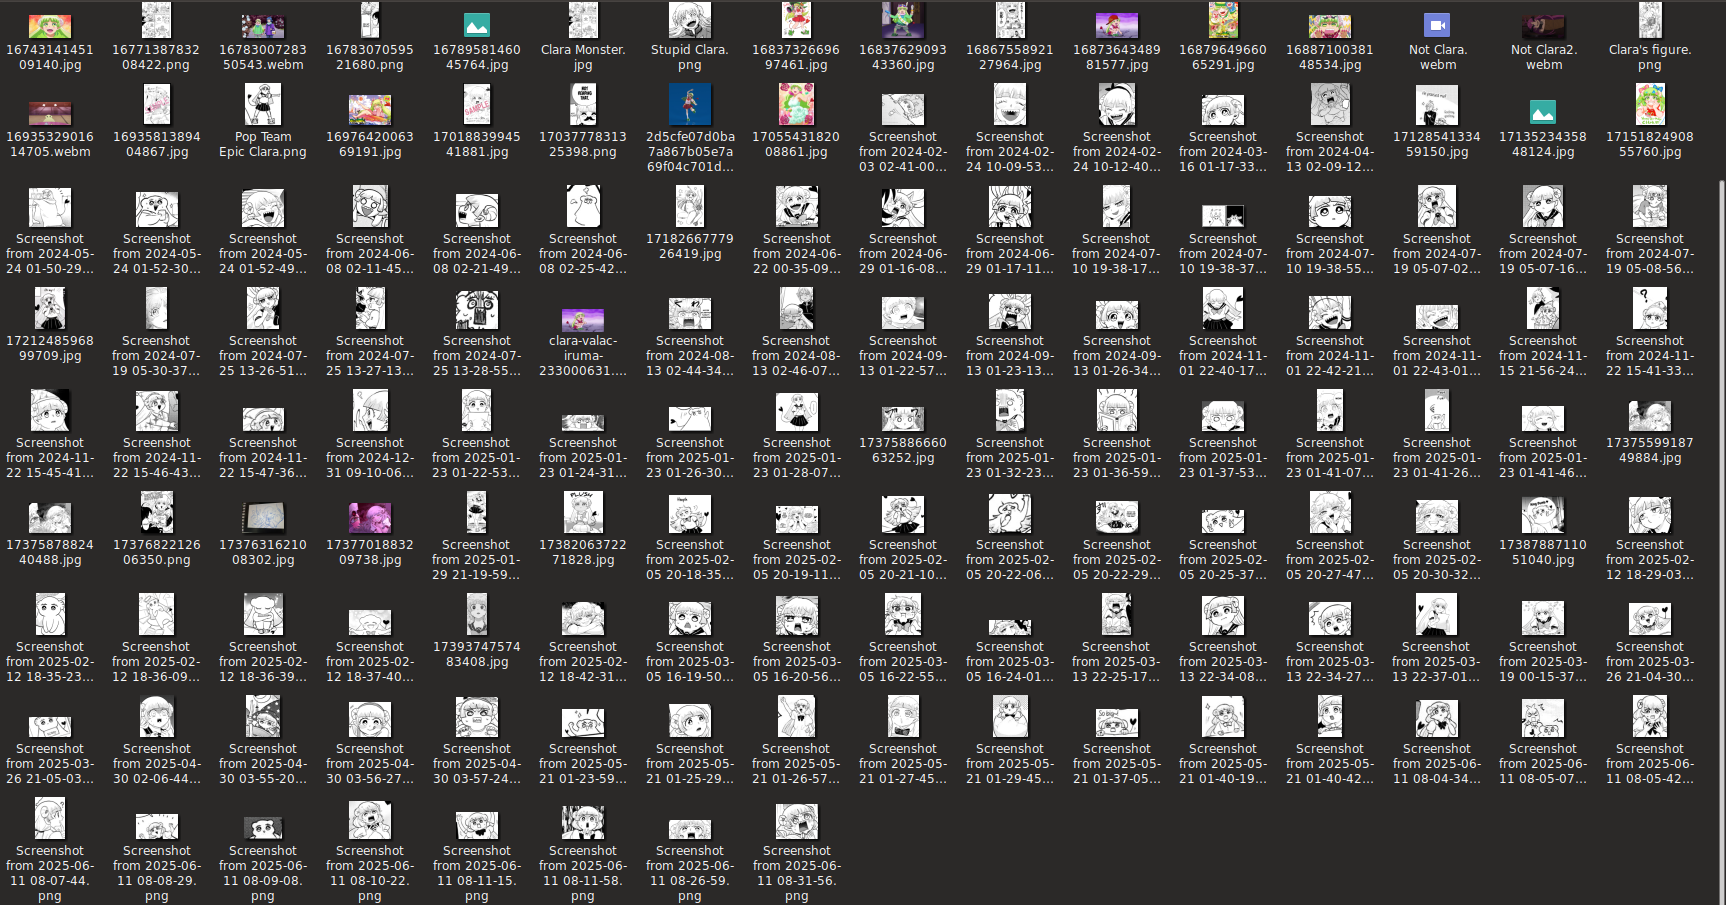Click the 1683732669697461.jpg file thumbnail
Image resolution: width=1726 pixels, height=905 pixels.
coord(797,20)
